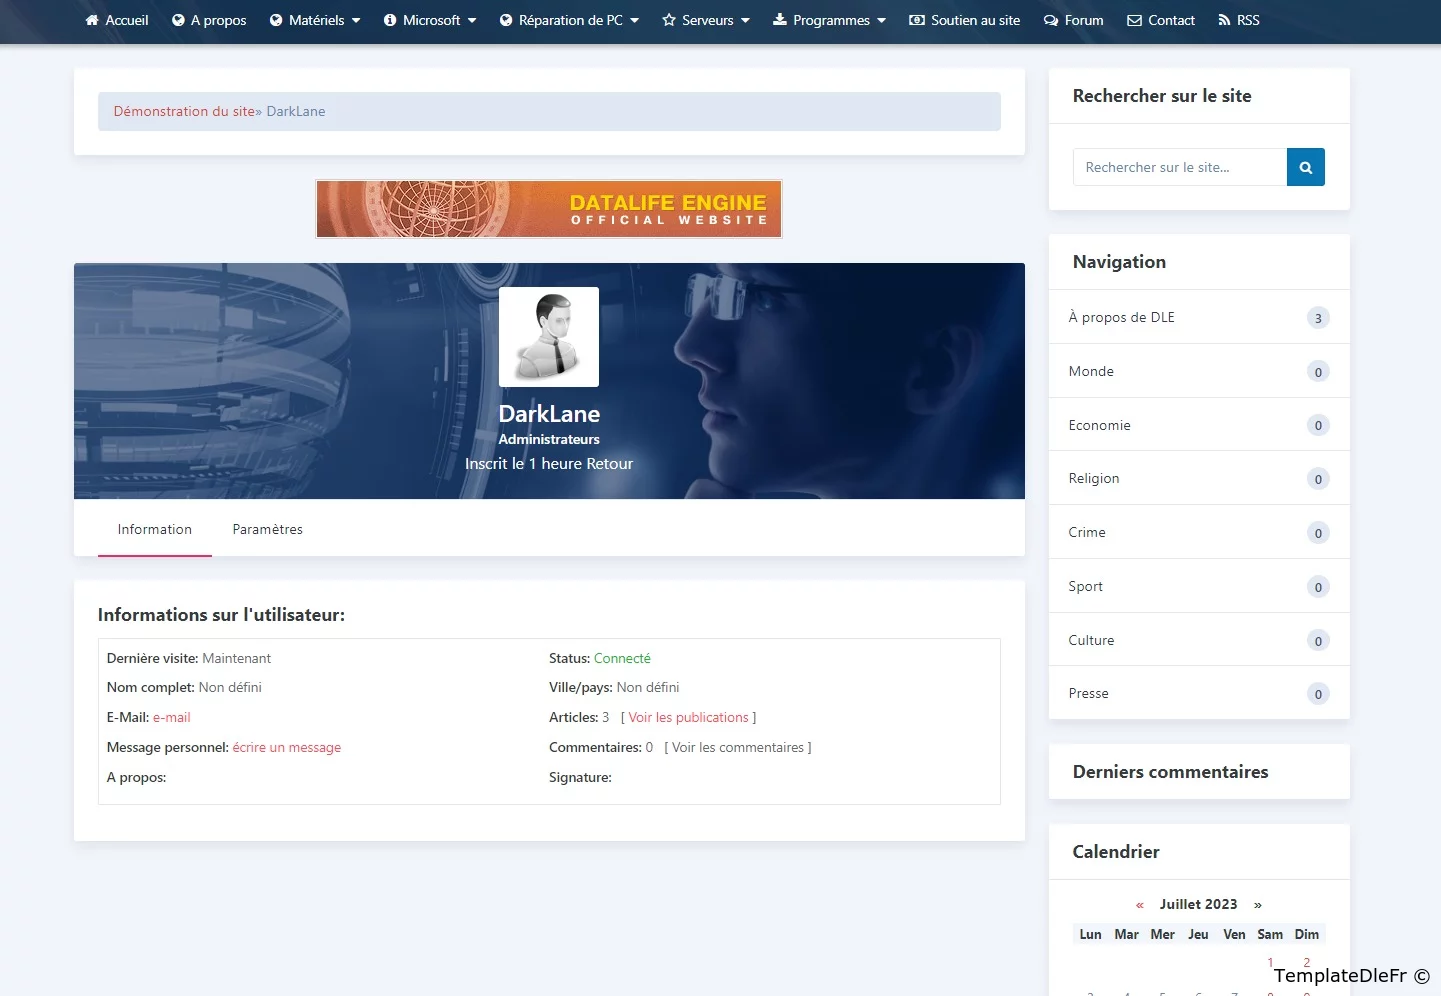Switch to the Paramètres tab
This screenshot has width=1441, height=996.
[x=267, y=530]
